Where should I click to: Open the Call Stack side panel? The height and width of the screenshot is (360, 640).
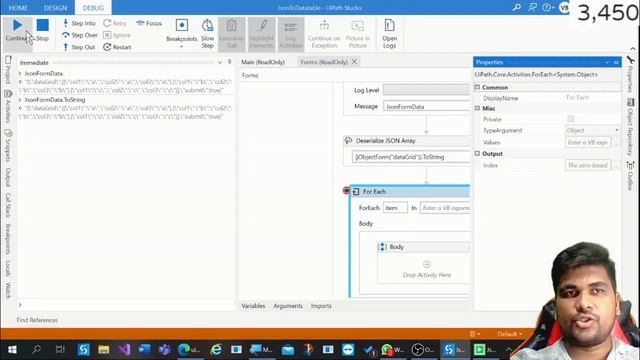(8, 205)
